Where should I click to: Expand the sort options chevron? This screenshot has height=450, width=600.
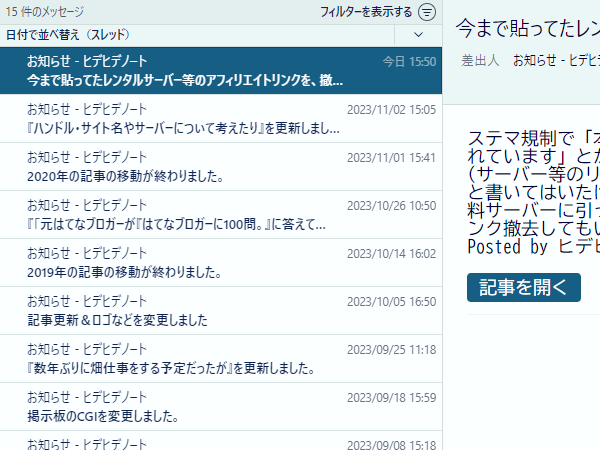pos(417,34)
